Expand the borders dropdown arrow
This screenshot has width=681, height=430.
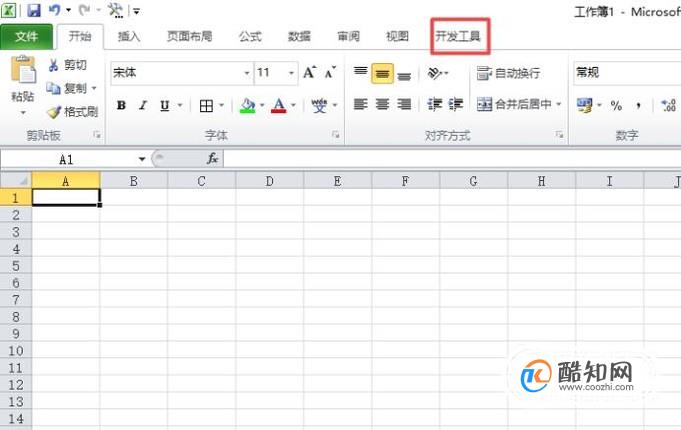click(x=221, y=106)
